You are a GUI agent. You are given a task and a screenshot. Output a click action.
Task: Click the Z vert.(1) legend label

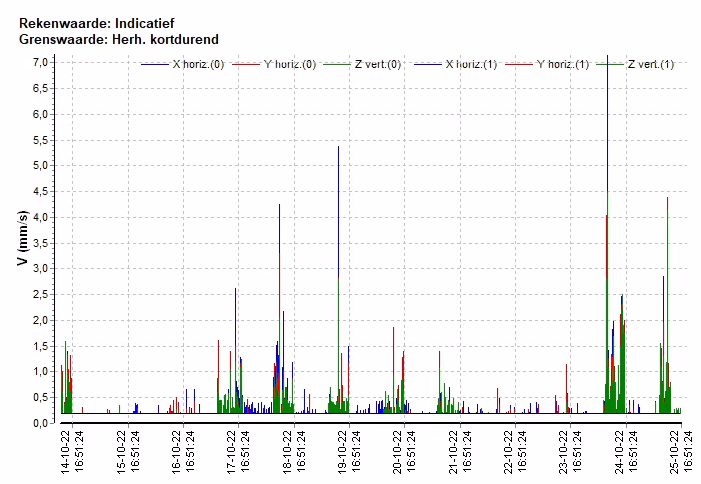(651, 65)
